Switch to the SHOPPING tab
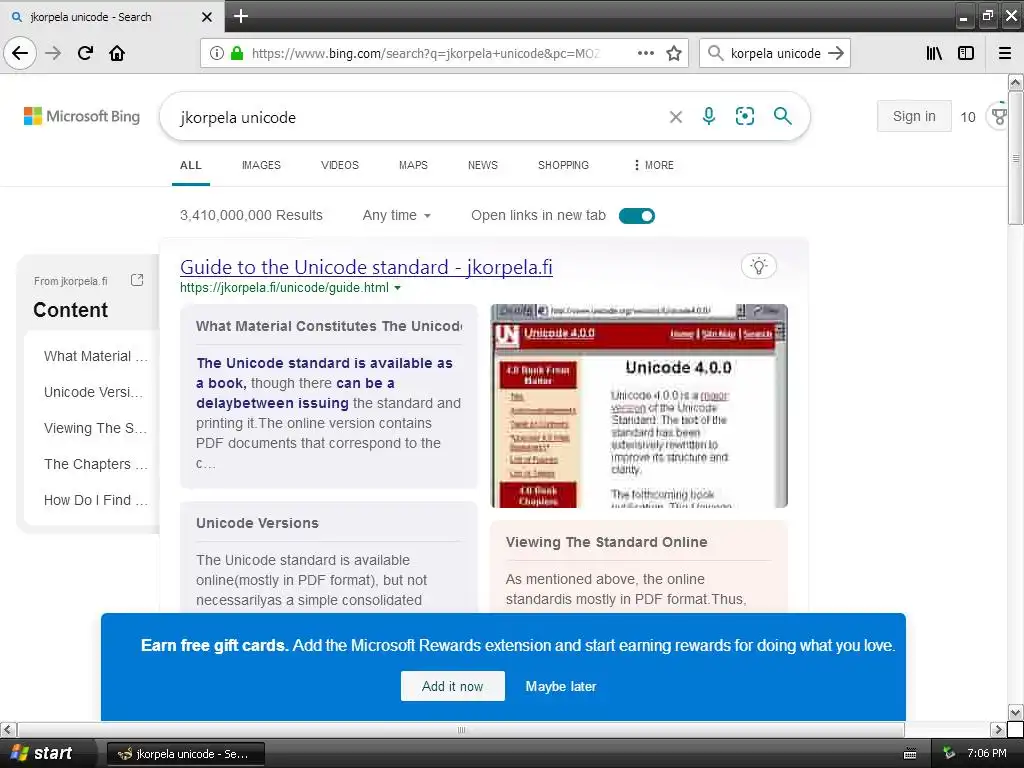 (564, 165)
